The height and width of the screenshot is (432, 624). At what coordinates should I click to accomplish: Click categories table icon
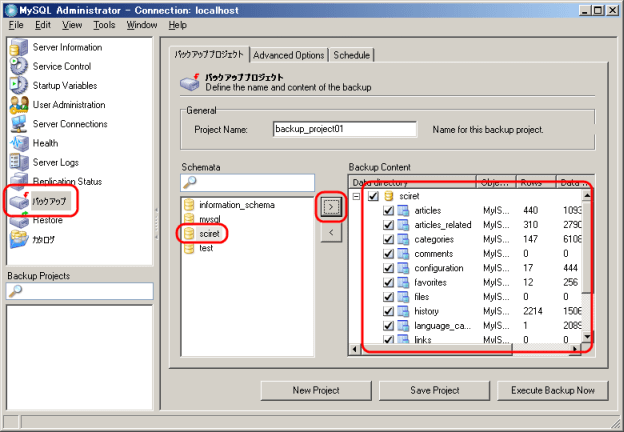point(403,239)
